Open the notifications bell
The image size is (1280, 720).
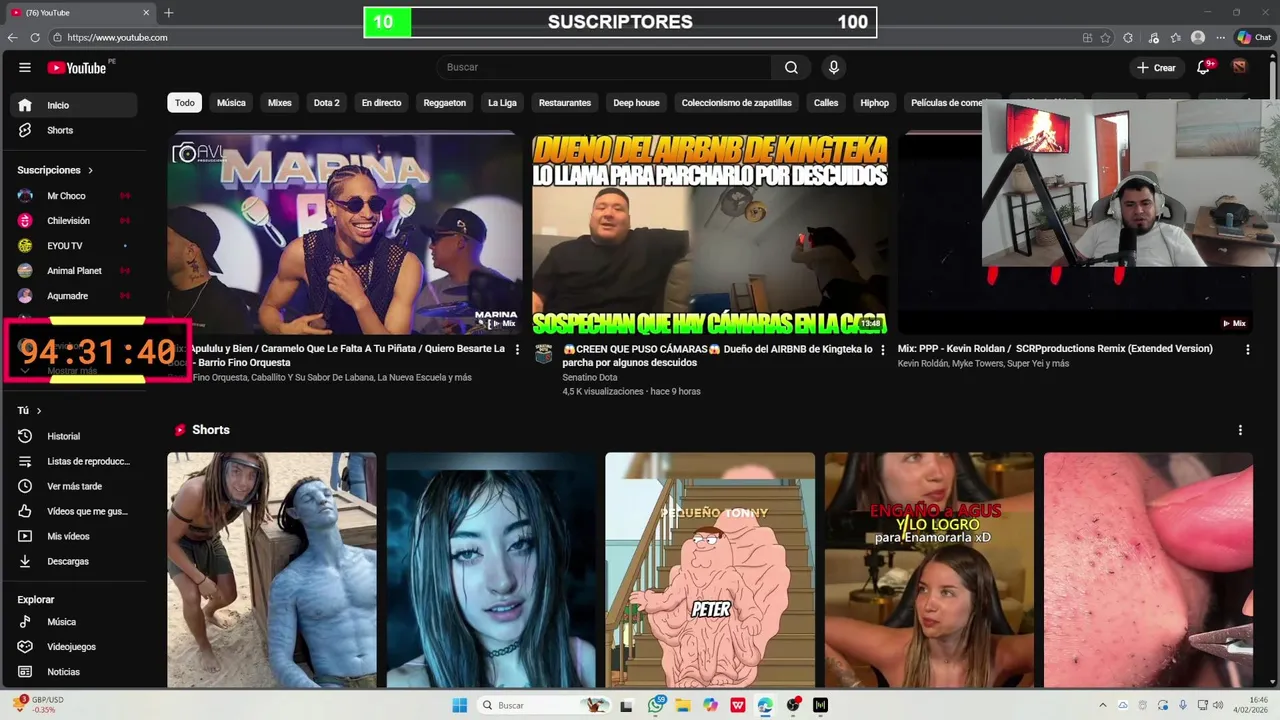click(x=1204, y=67)
